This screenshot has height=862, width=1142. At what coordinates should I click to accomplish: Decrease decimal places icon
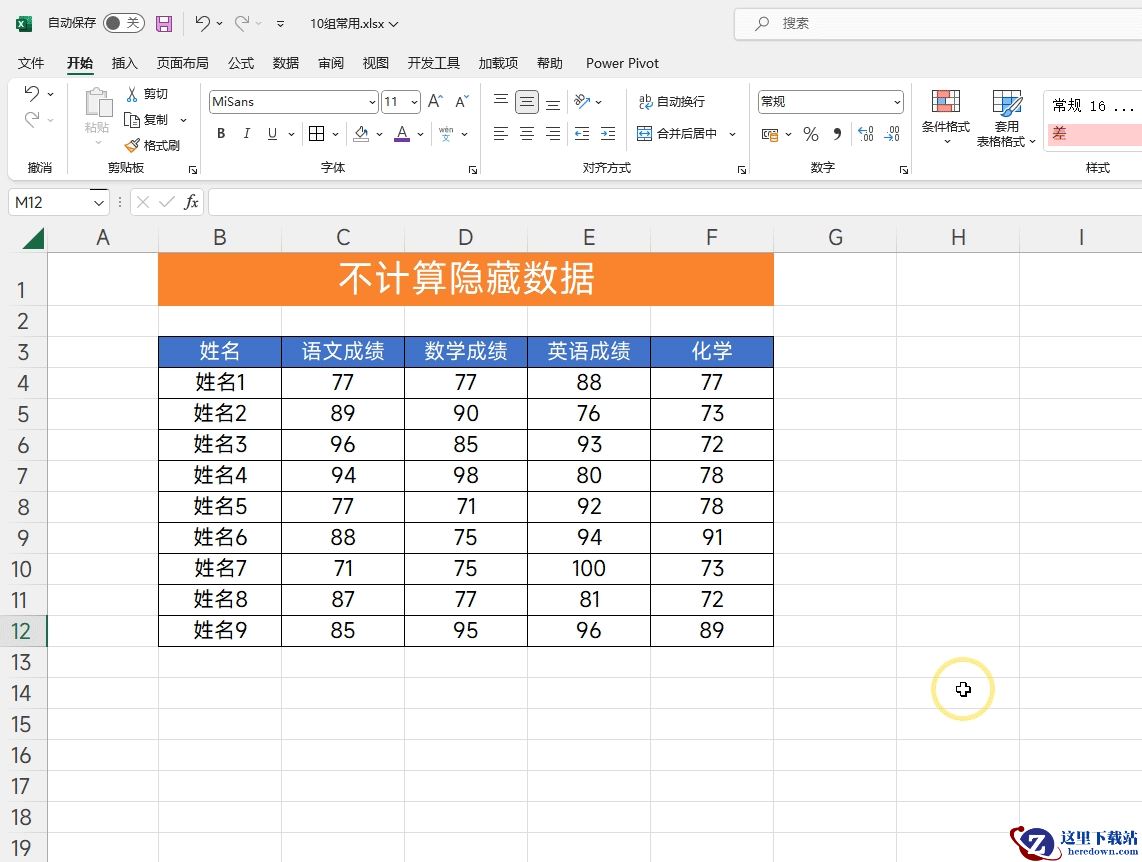(892, 134)
